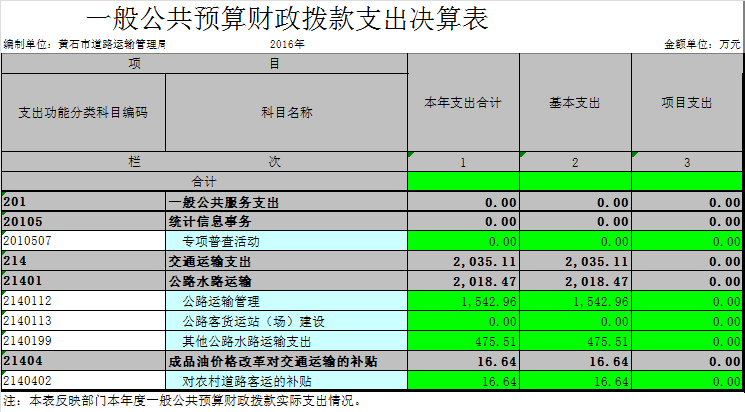This screenshot has height=412, width=745.
Task: Click the 成品油价格改革对交通运输的补贴 cell
Action: 286,360
